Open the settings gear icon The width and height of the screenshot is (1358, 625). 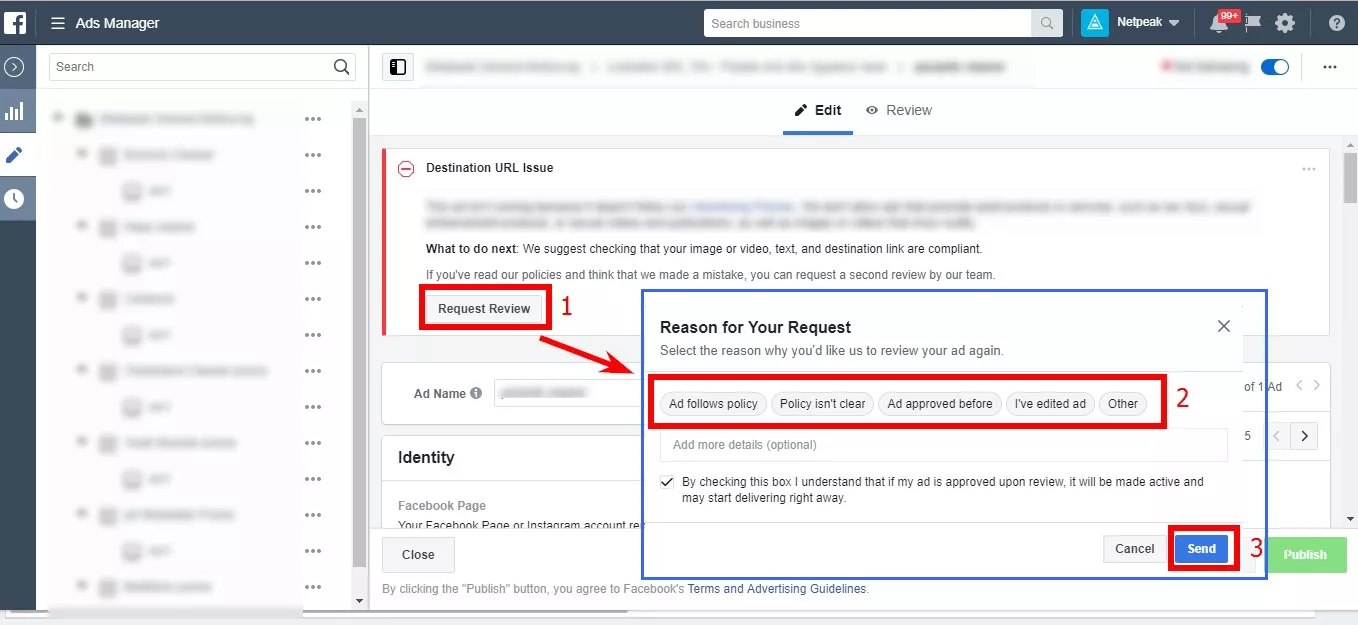pos(1285,23)
